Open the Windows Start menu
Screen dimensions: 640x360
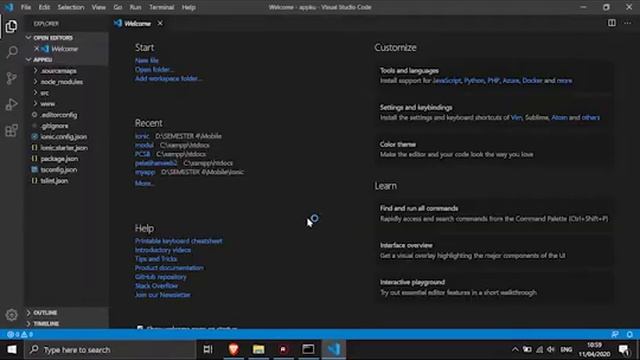tap(12, 349)
